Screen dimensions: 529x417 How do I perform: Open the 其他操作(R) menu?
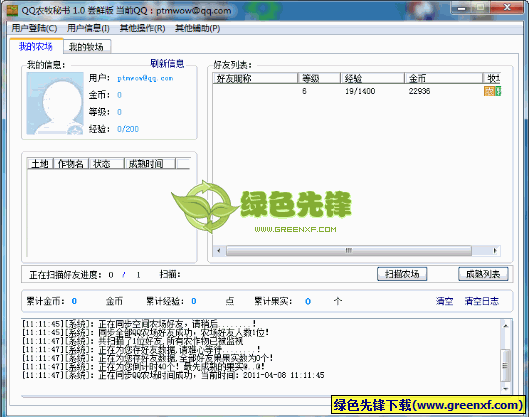(142, 28)
